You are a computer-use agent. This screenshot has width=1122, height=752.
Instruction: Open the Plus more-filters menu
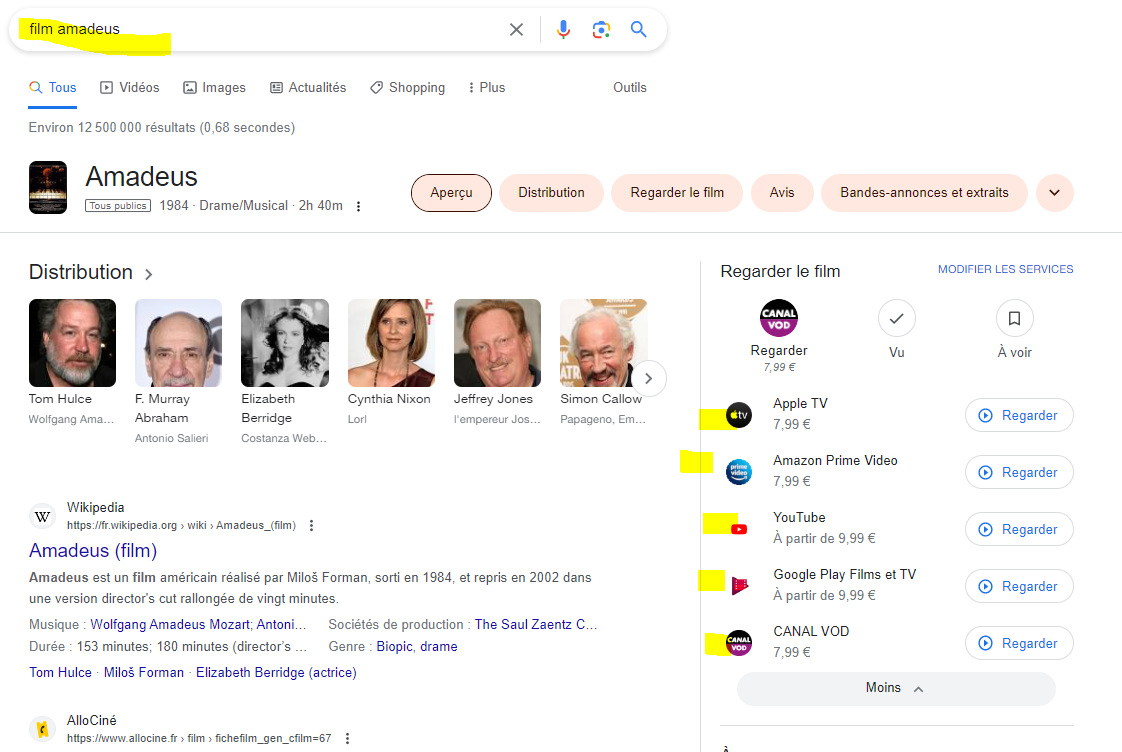click(487, 87)
